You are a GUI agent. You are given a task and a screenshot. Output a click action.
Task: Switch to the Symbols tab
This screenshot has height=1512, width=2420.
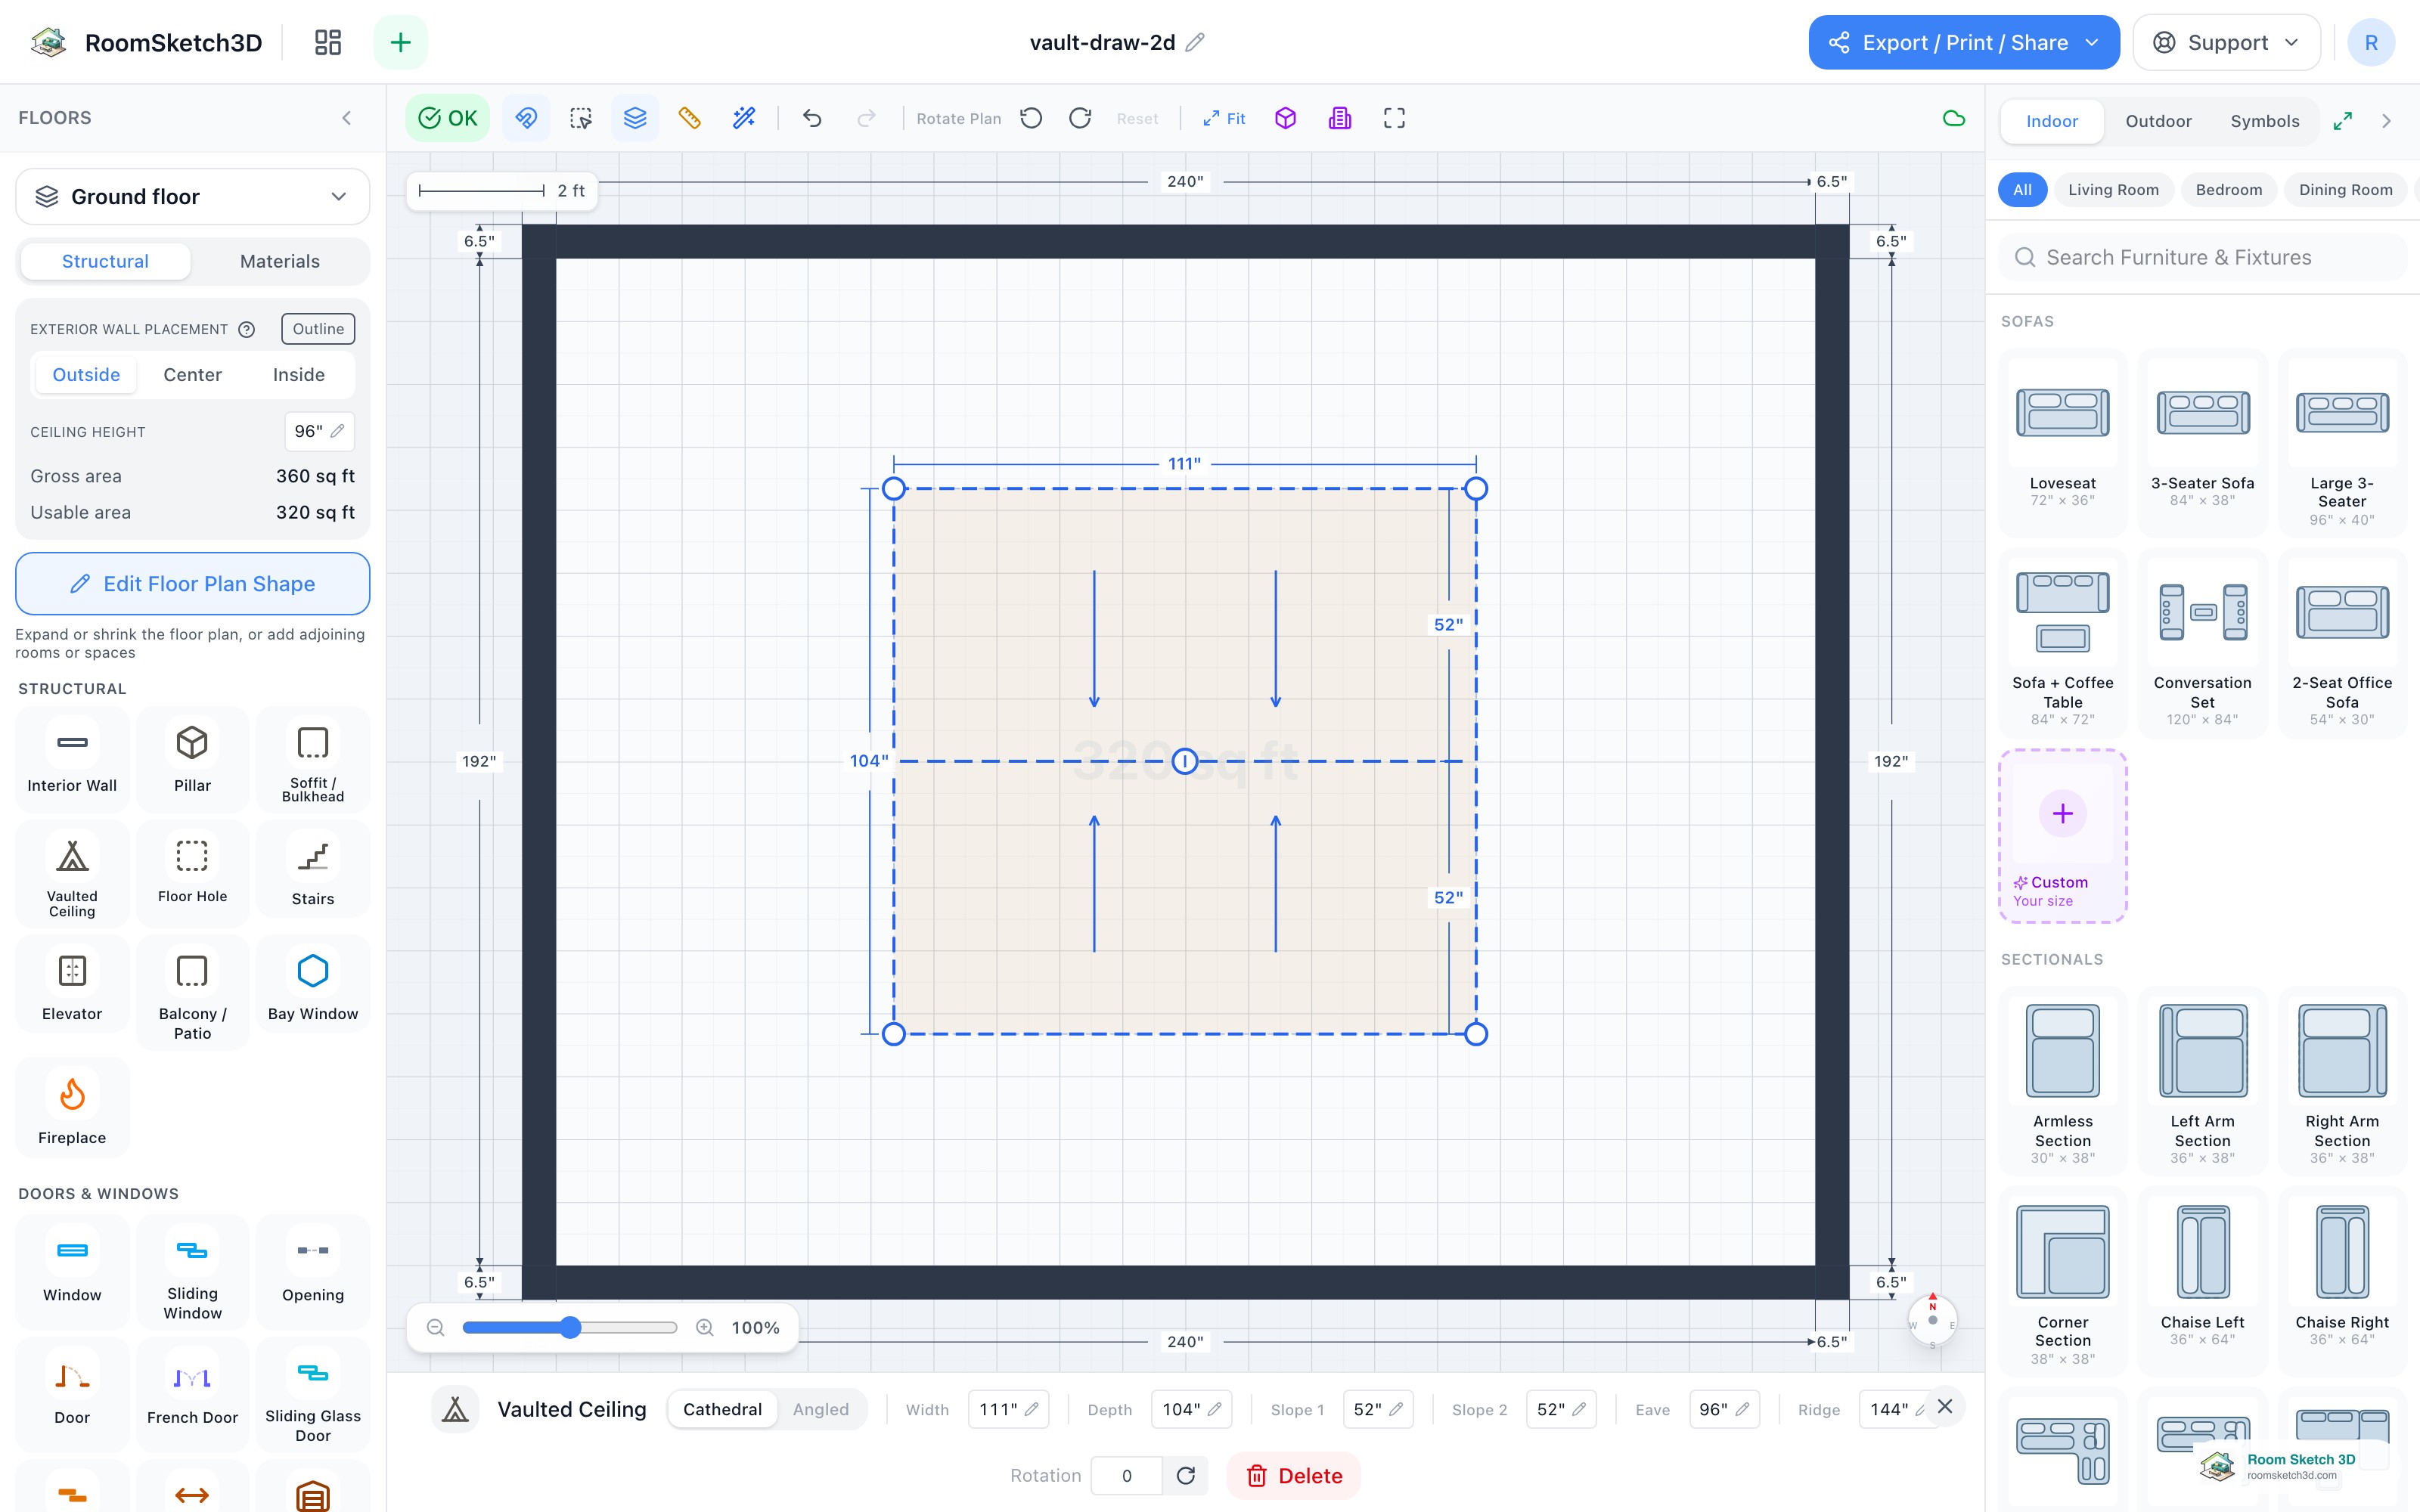pyautogui.click(x=2265, y=121)
